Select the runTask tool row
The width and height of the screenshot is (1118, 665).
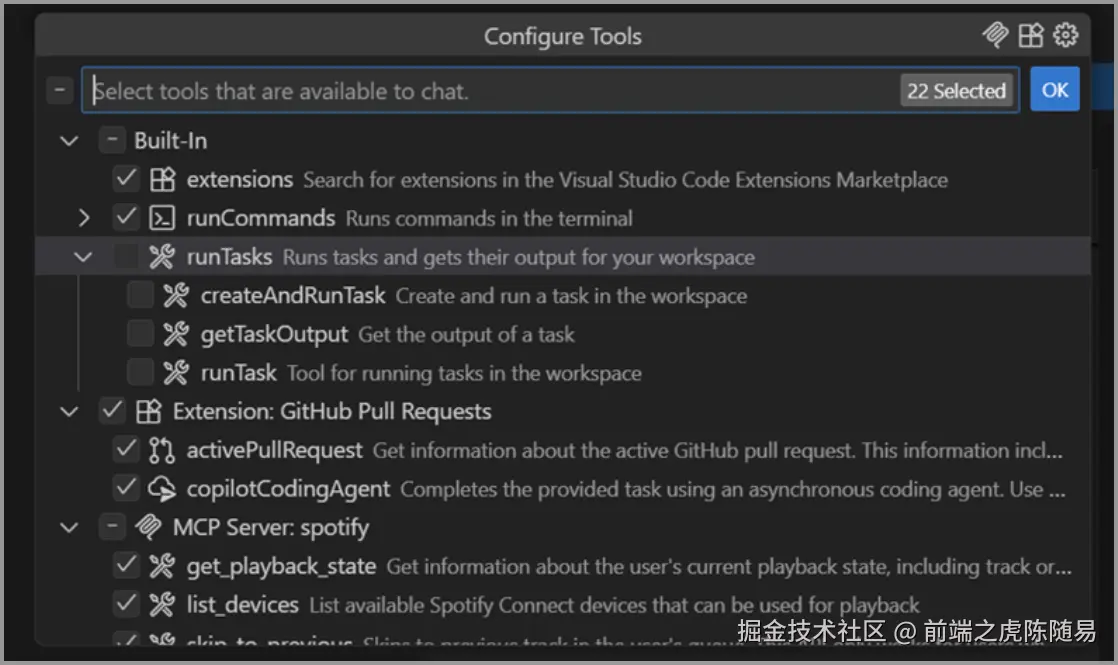[563, 373]
